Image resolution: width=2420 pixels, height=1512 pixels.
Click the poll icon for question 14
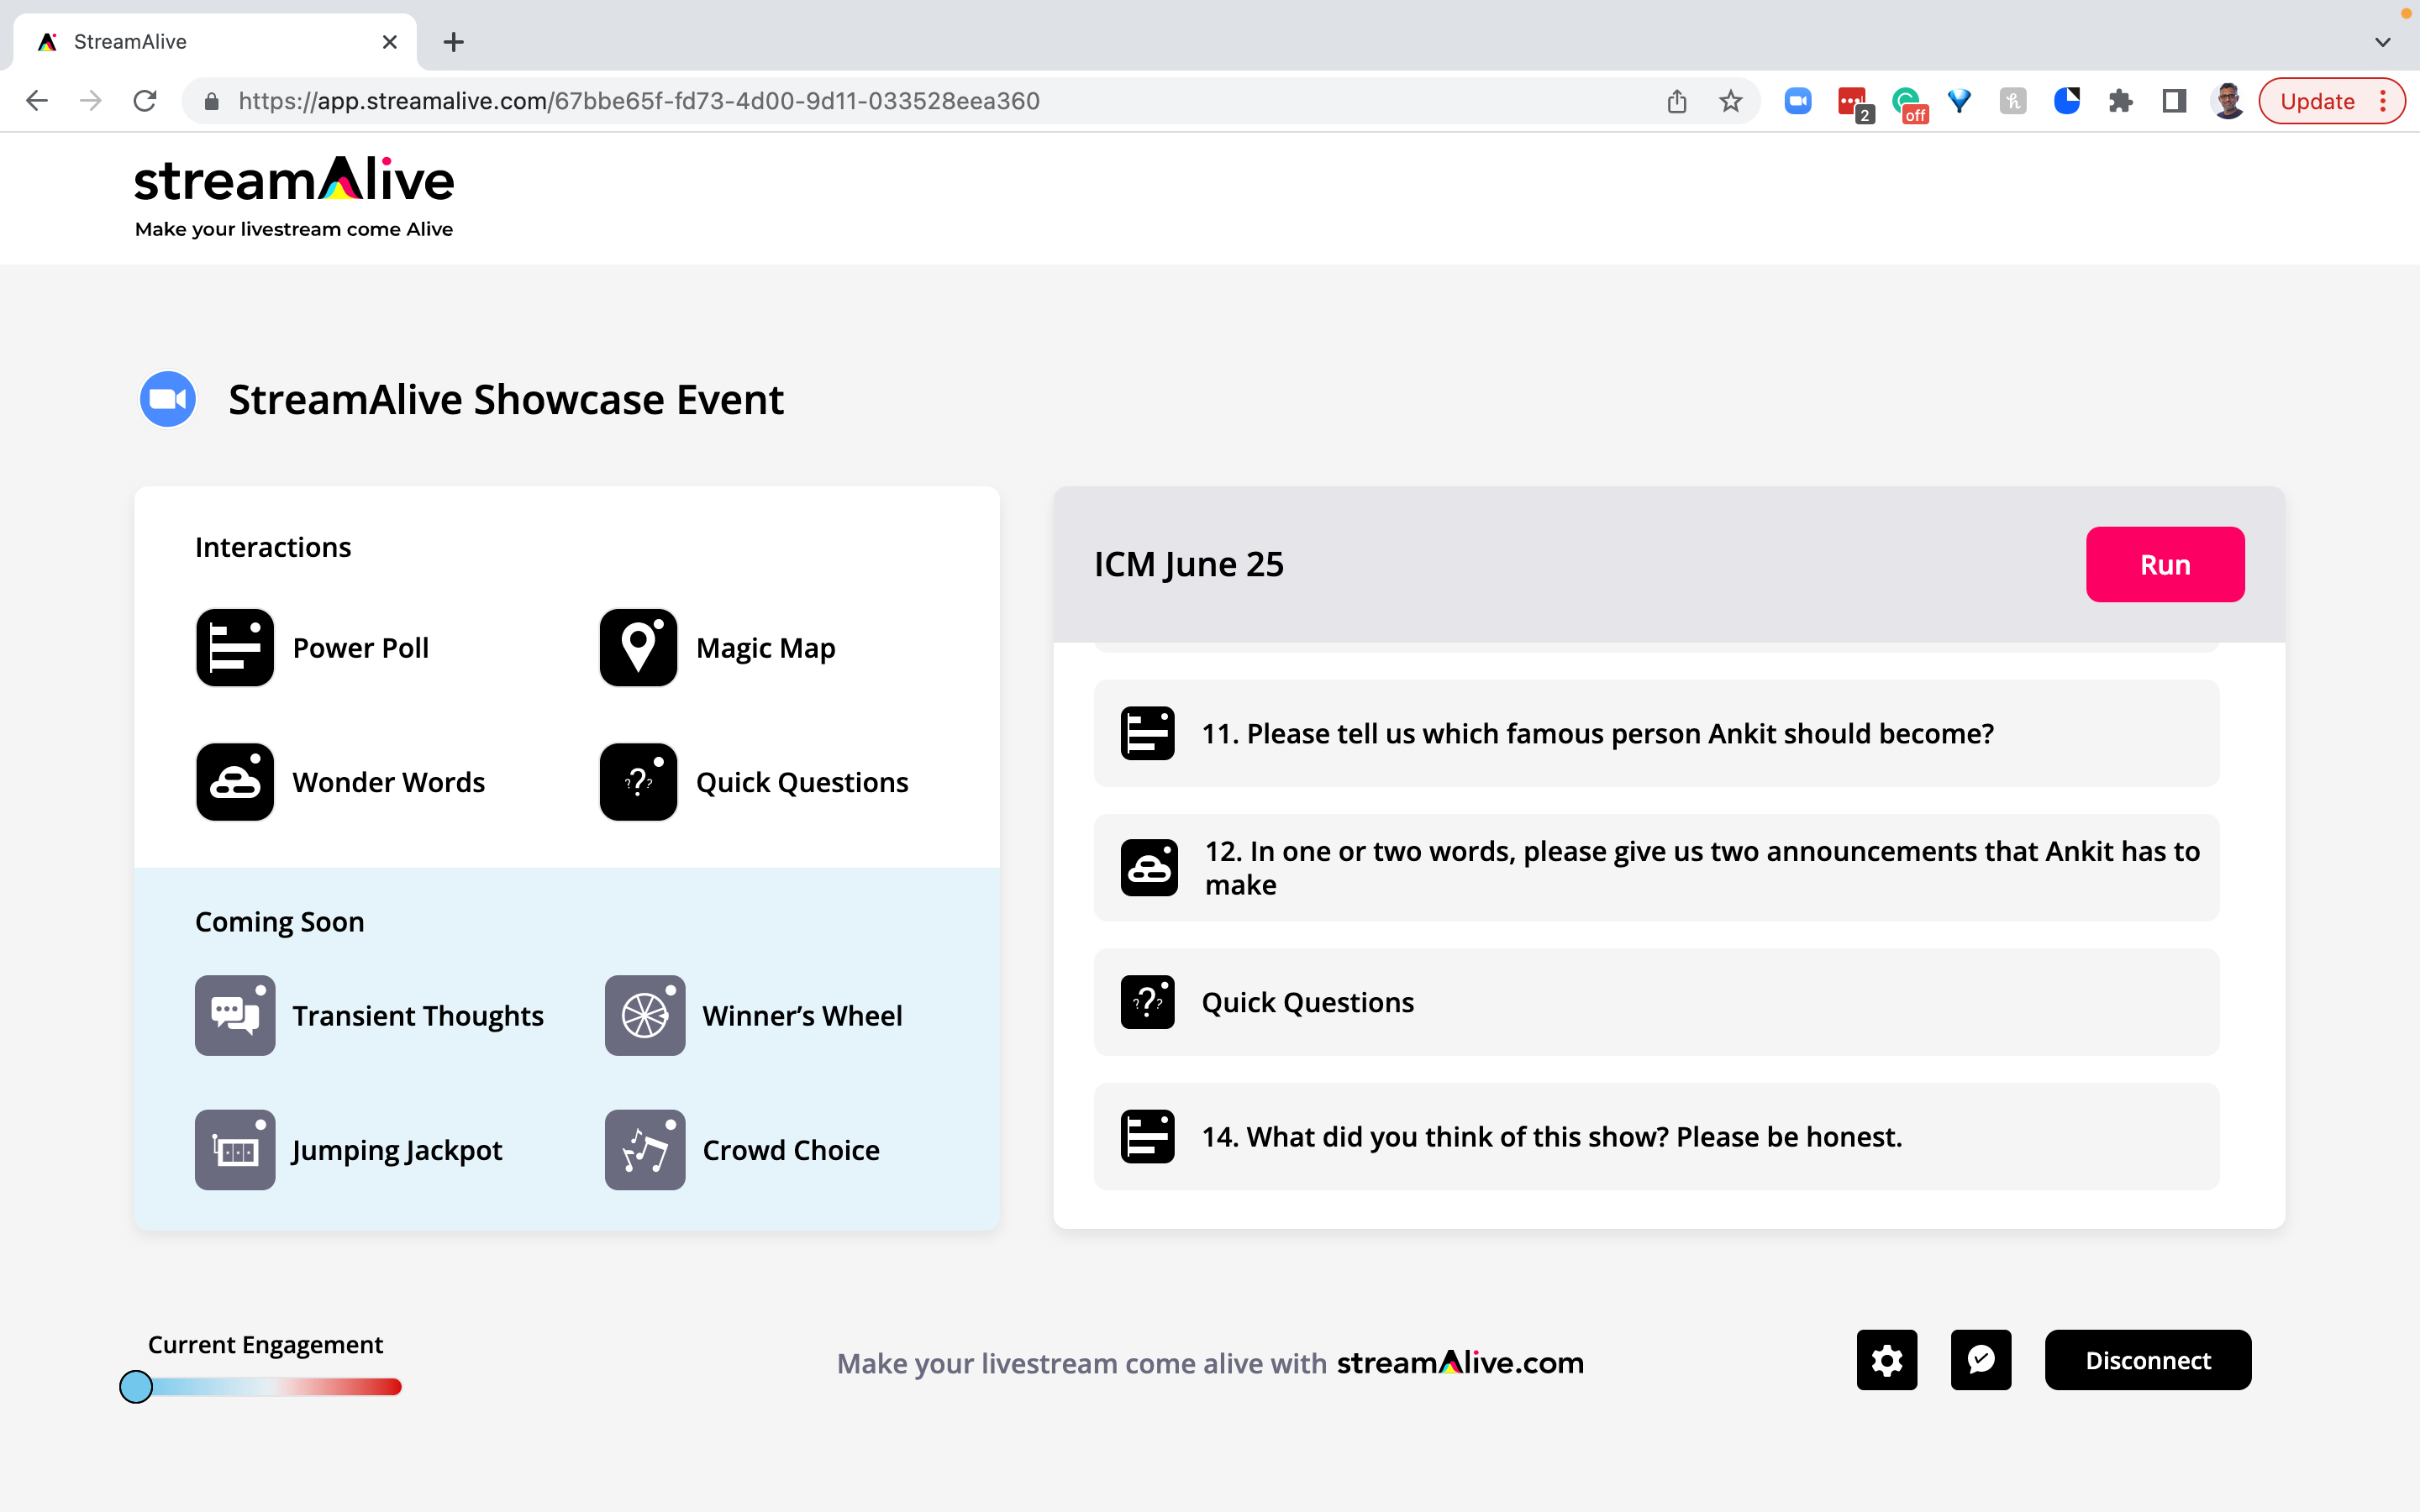[1148, 1137]
